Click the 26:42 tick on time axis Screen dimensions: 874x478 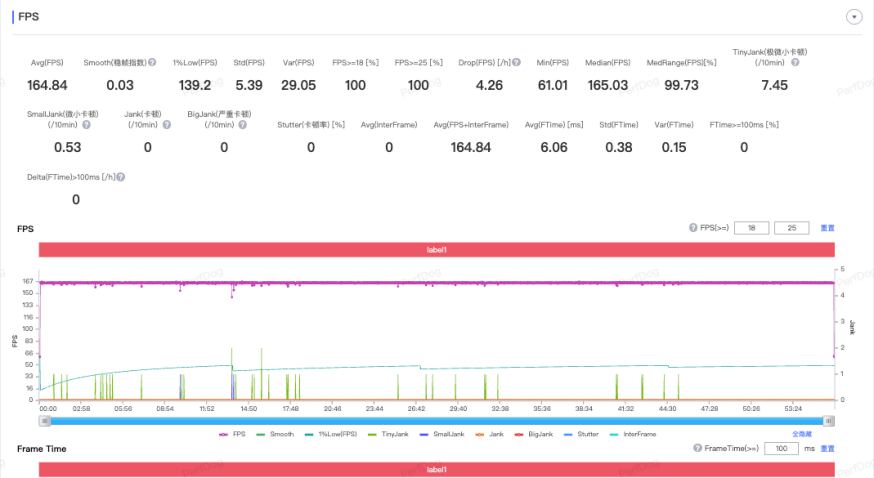tap(416, 408)
